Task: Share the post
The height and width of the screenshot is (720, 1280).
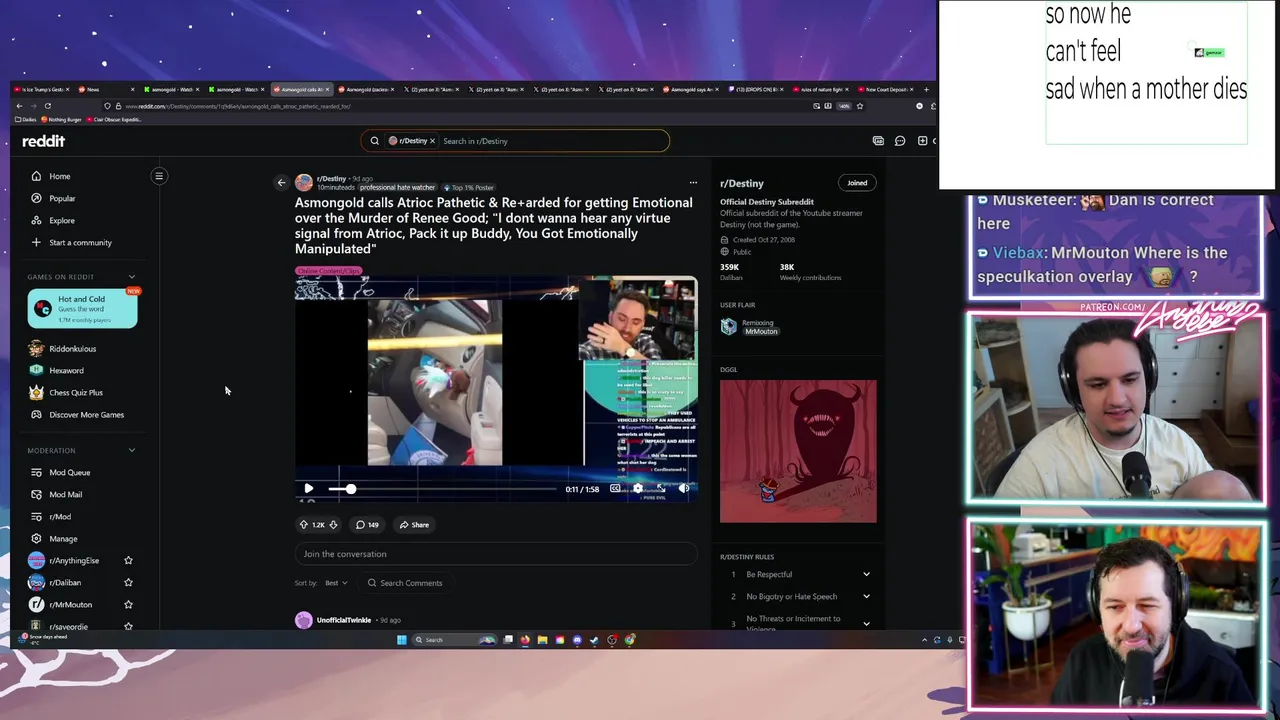Action: tap(414, 524)
